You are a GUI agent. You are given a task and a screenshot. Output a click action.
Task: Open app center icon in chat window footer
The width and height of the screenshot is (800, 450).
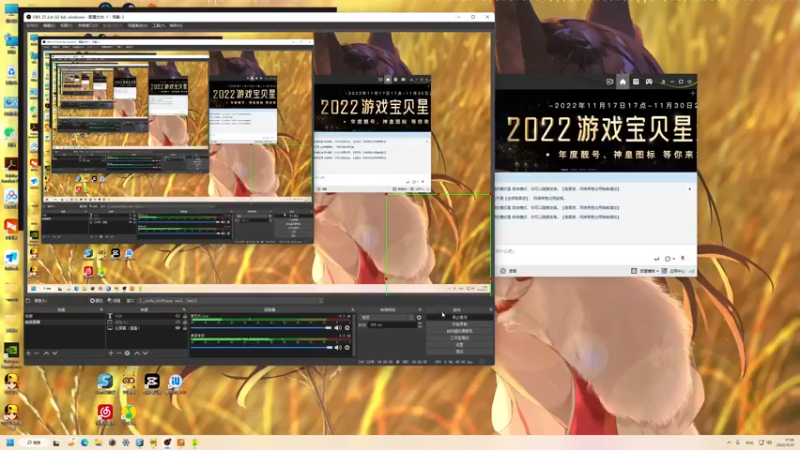pos(664,271)
